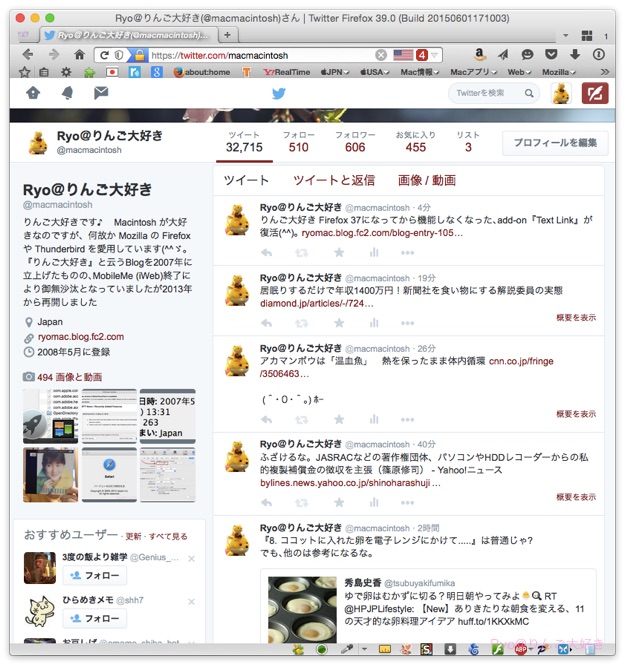
Task: Open the downloads arrow in toolbar
Action: pos(575,54)
